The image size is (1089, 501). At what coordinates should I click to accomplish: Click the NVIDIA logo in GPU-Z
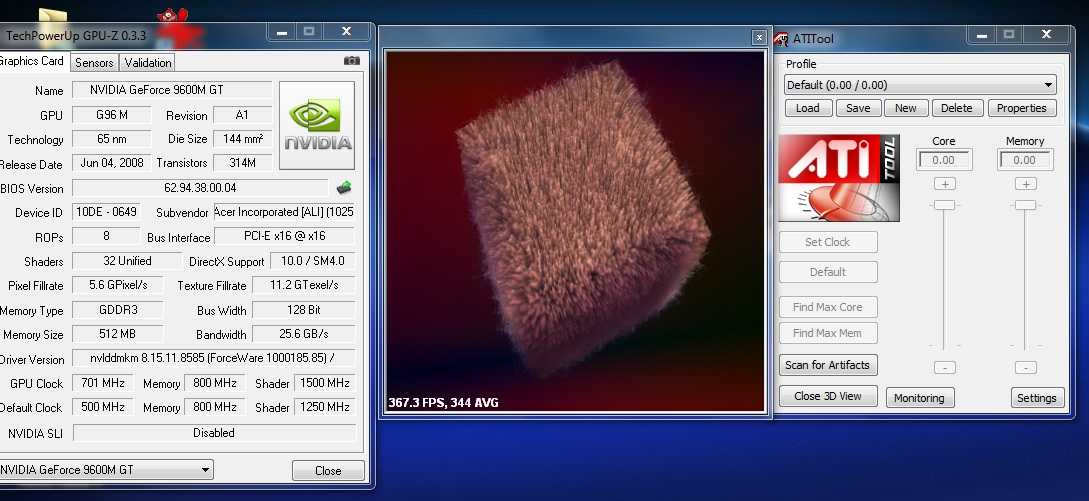point(317,126)
